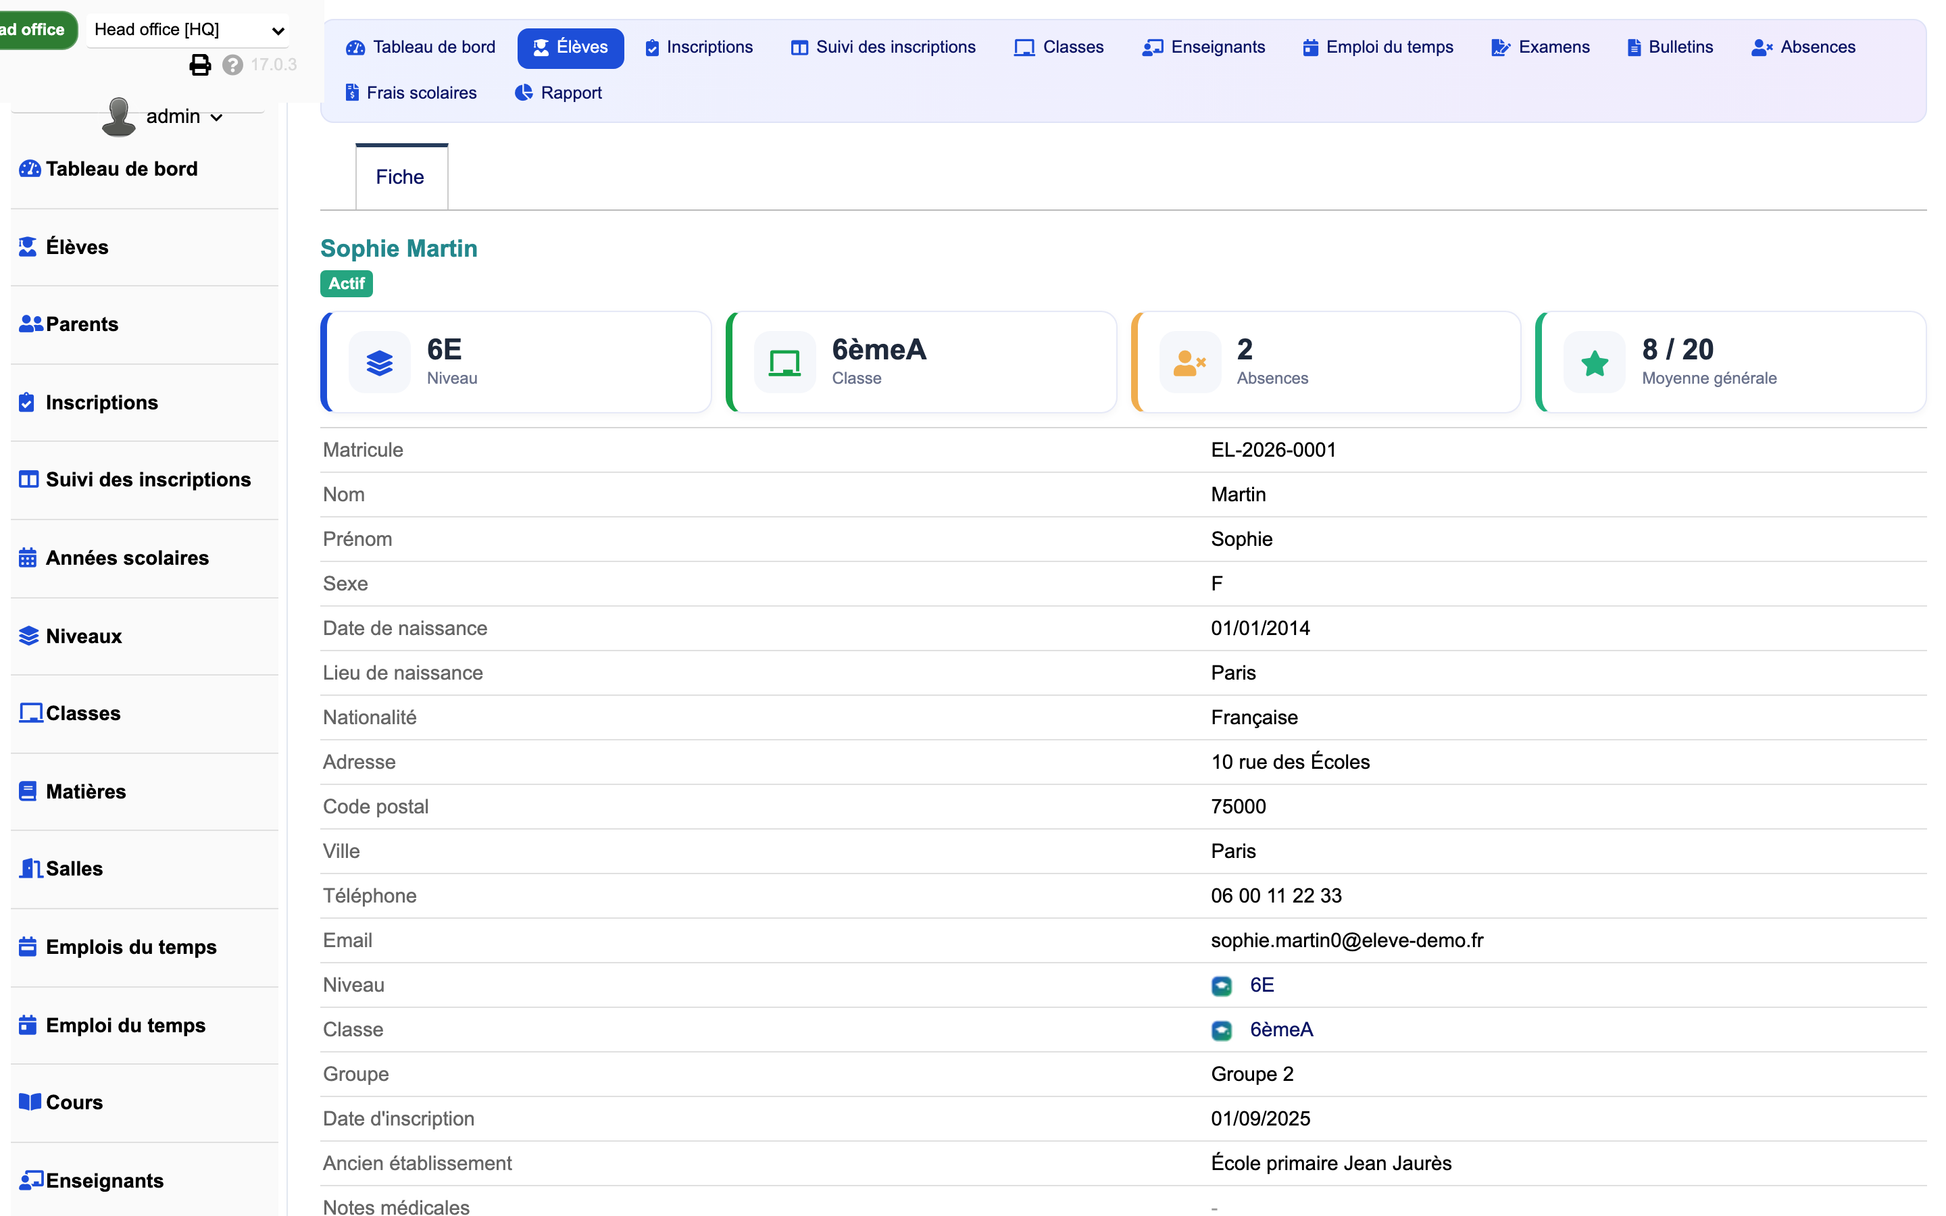Open Suivi des inscriptions top menu item
The height and width of the screenshot is (1216, 1946).
(x=883, y=47)
